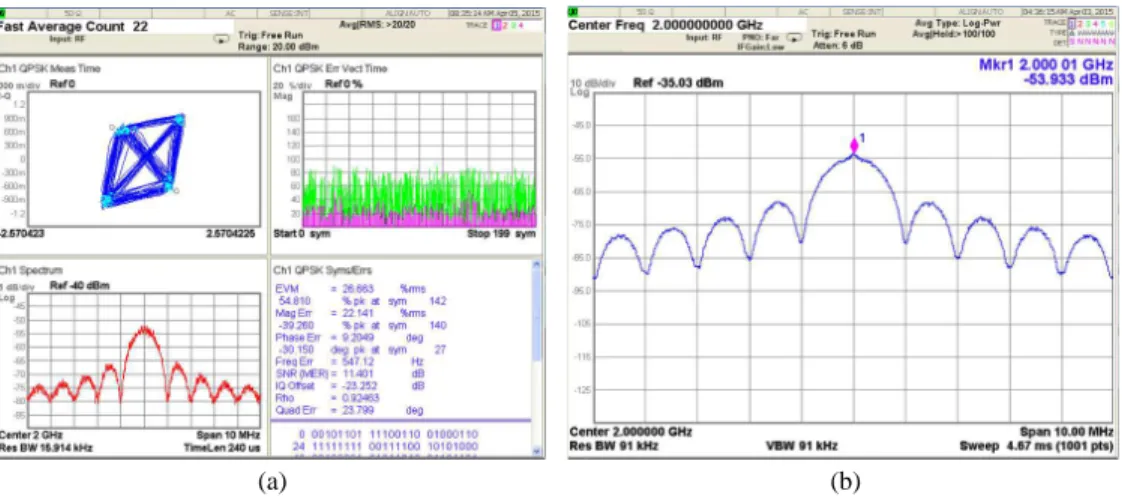Click the Syms/Errs scrollbar down arrow
The image size is (1122, 497).
tap(537, 451)
